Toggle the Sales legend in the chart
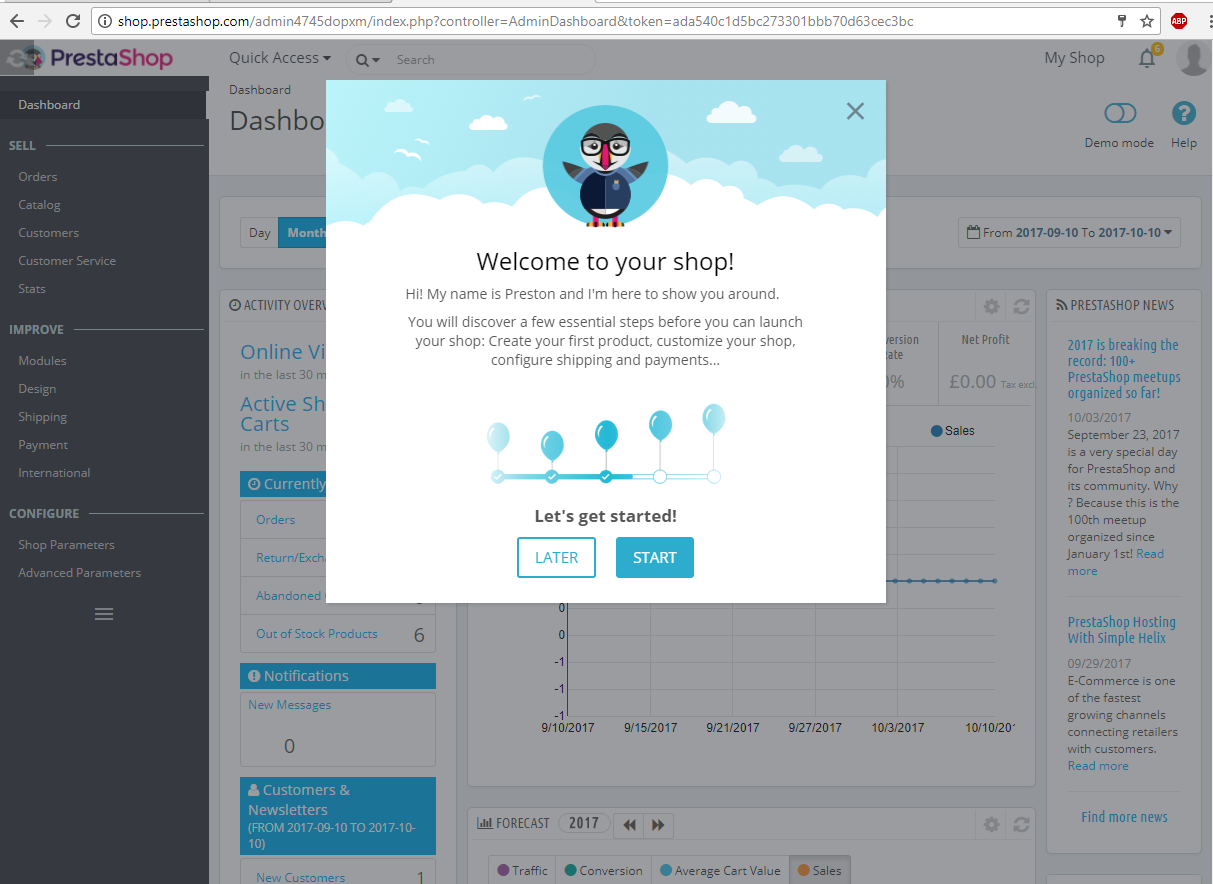 tap(952, 431)
